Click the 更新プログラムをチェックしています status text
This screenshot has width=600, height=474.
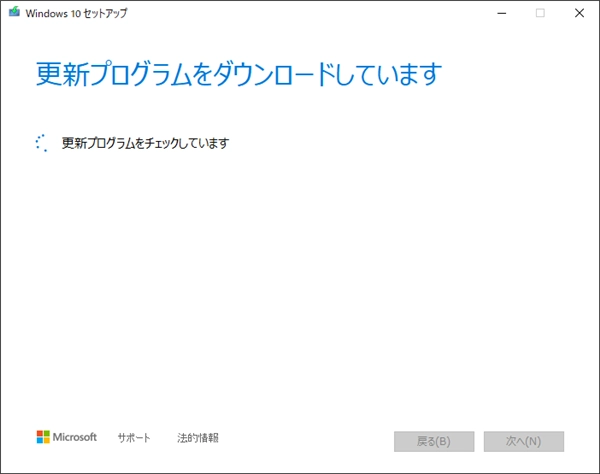pyautogui.click(x=145, y=143)
